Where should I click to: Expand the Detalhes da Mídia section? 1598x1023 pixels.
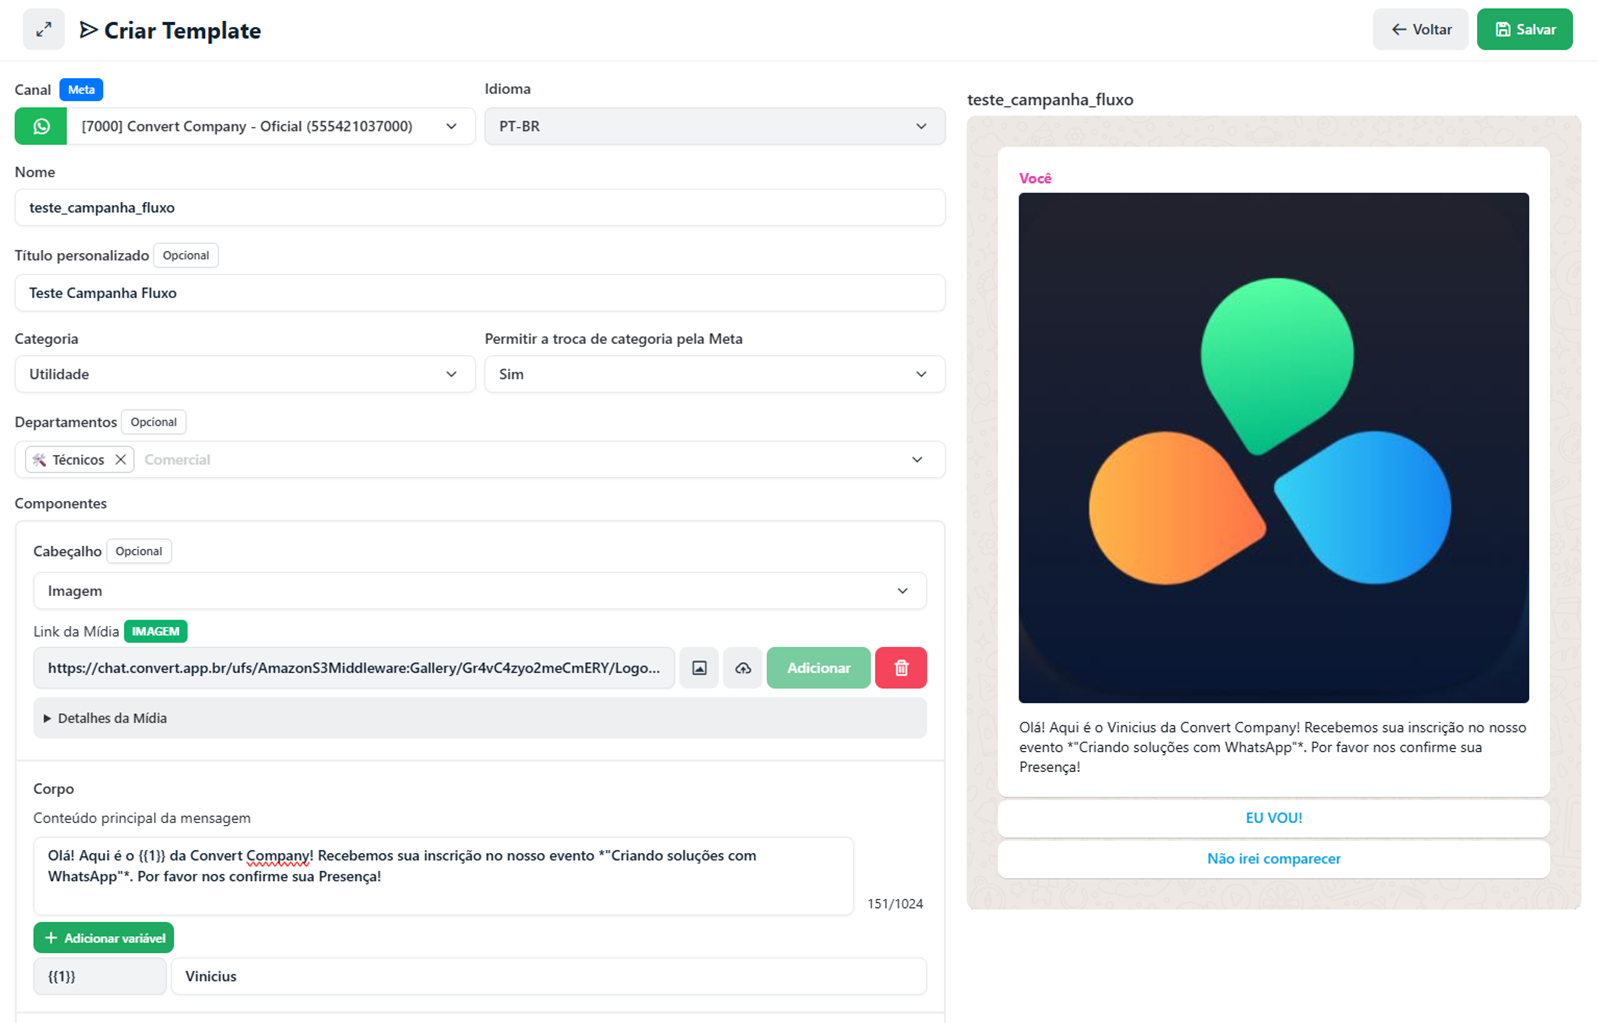(x=480, y=718)
